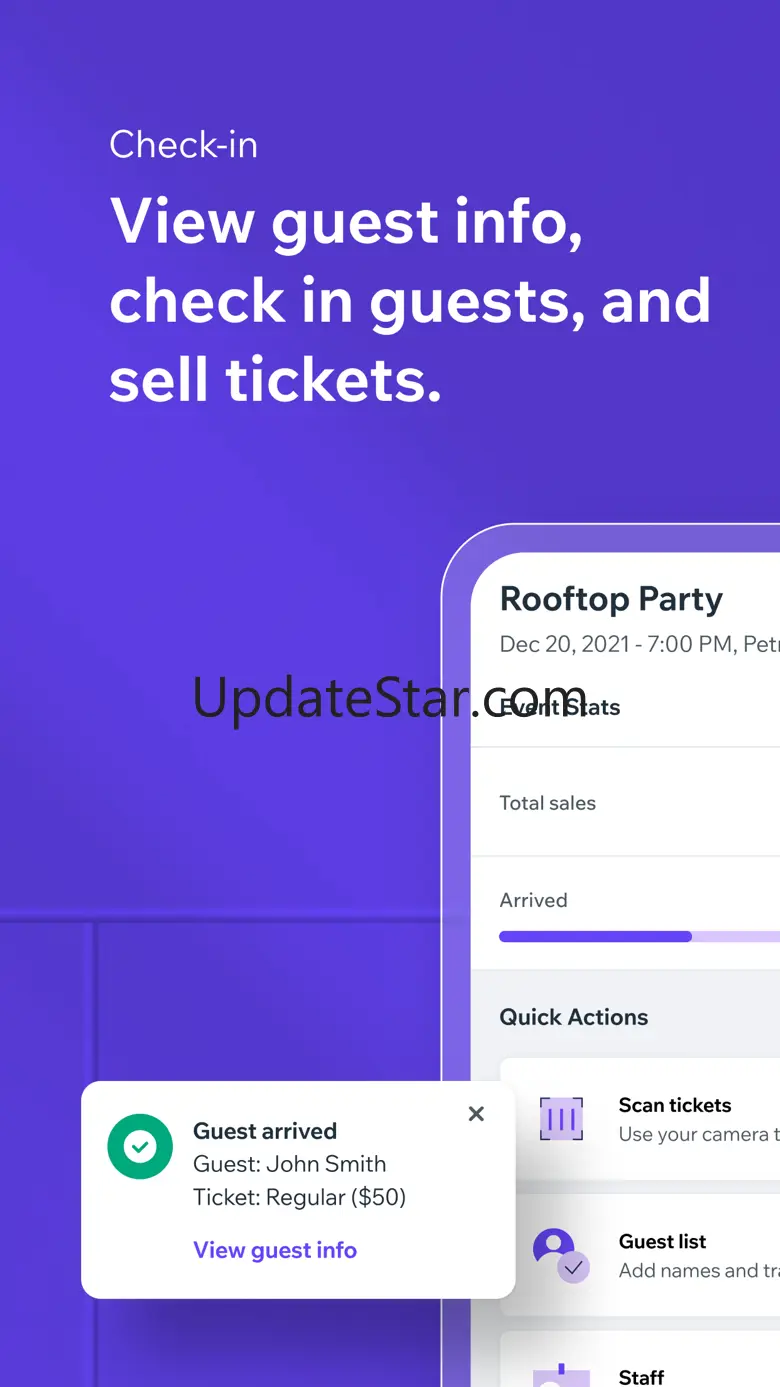Tap the Ticket: Regular ($50) line
This screenshot has height=1387, width=780.
(x=300, y=1197)
